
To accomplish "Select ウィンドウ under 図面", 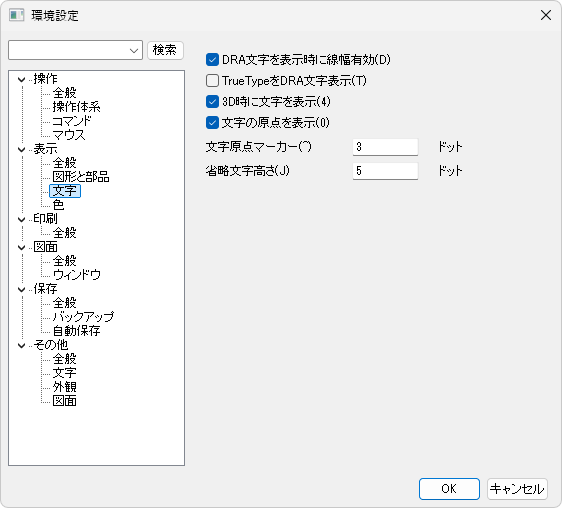I will (77, 275).
